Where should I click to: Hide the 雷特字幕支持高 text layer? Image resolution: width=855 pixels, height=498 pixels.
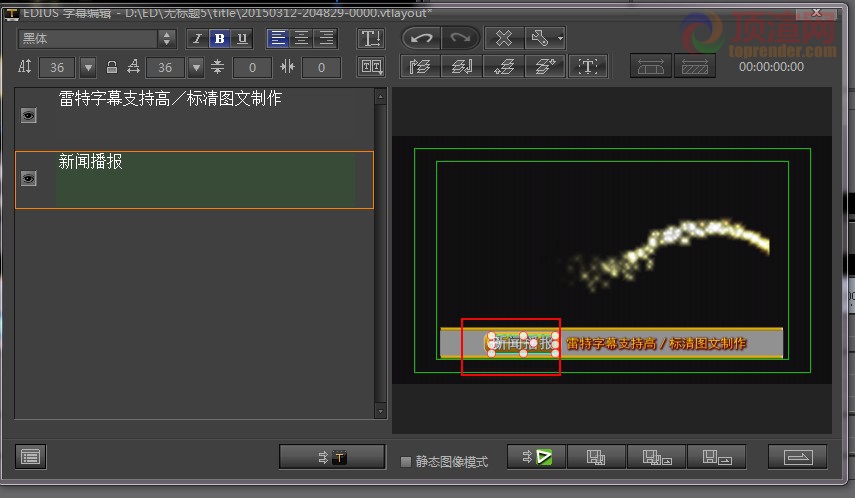(28, 115)
